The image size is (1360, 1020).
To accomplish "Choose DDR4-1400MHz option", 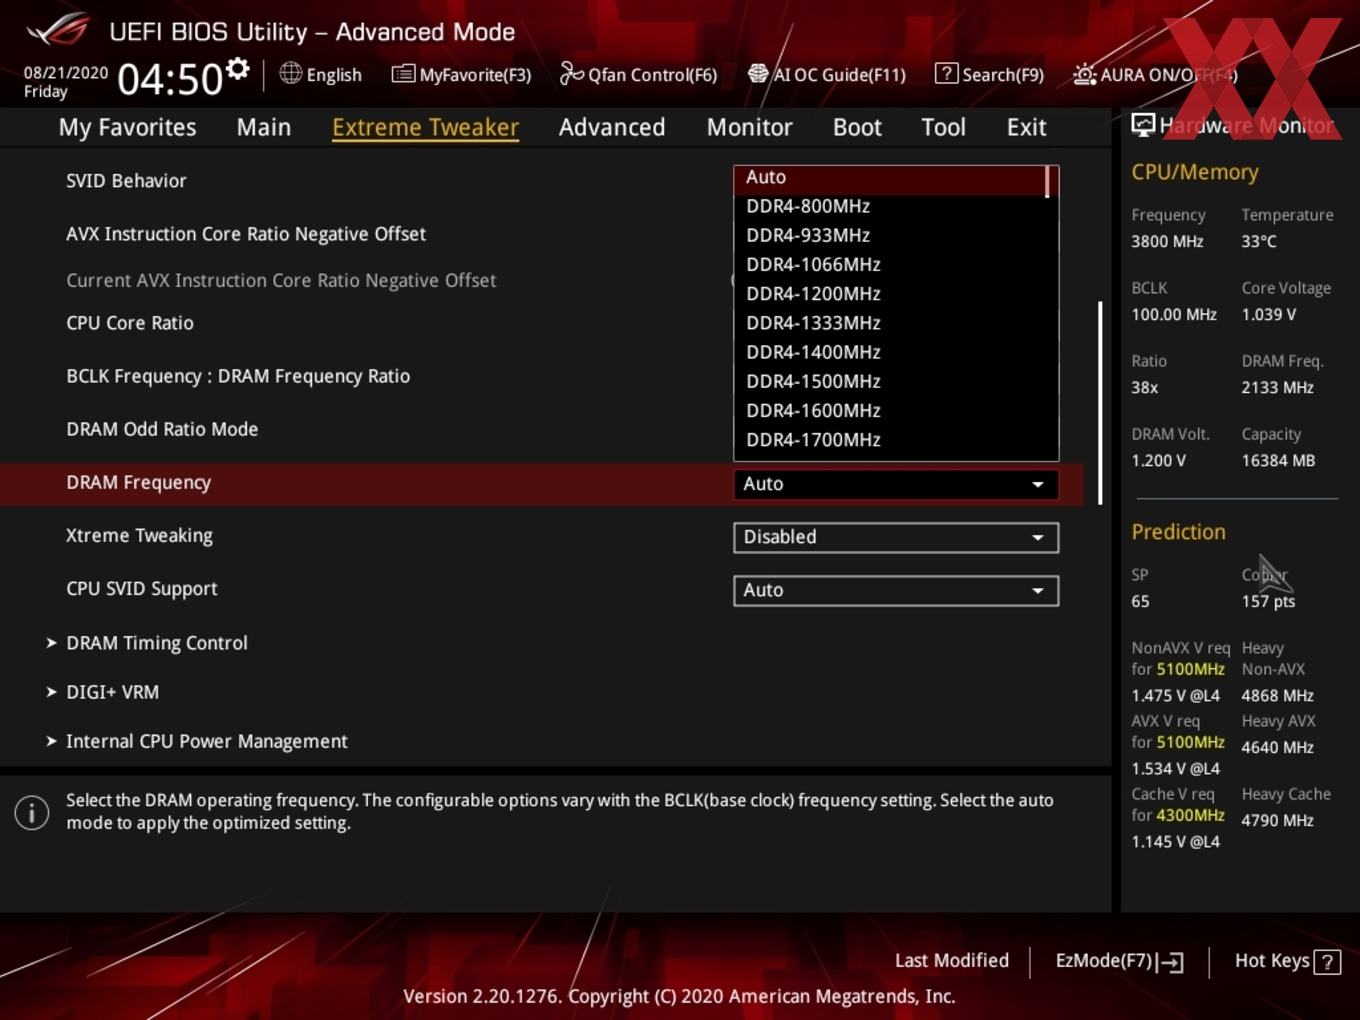I will (x=890, y=352).
